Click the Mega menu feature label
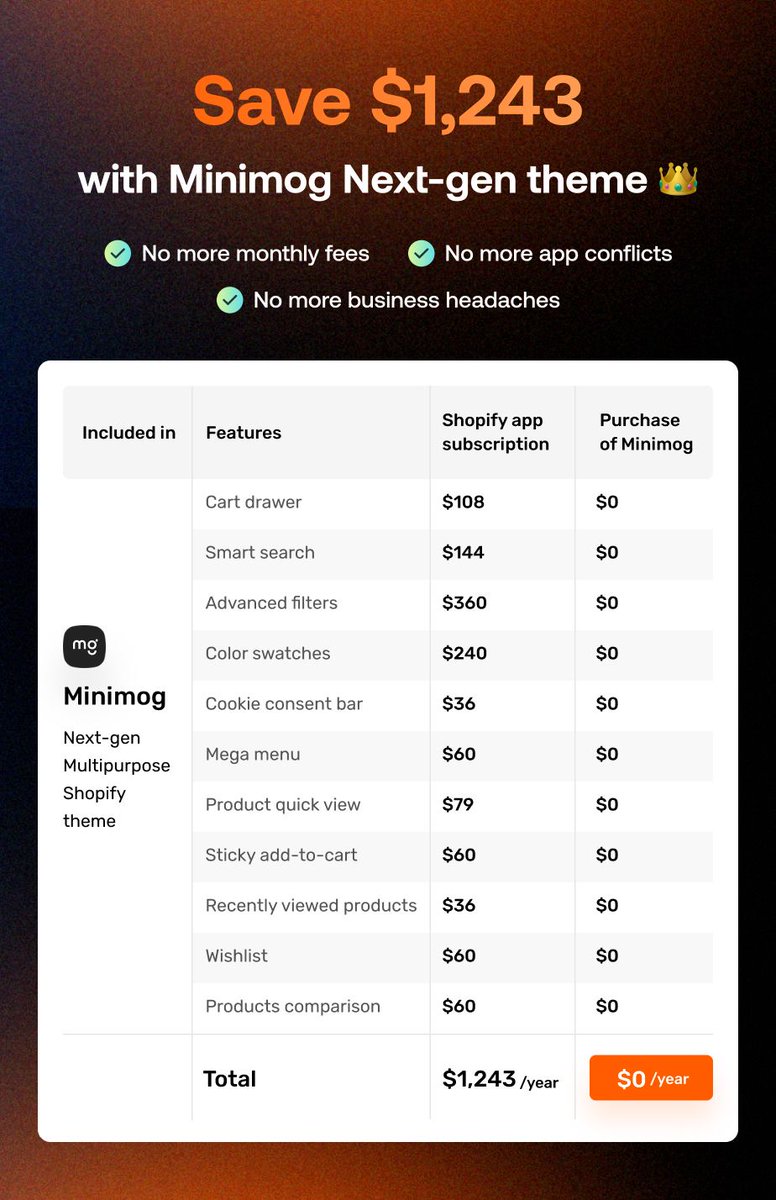The height and width of the screenshot is (1200, 776). point(253,754)
